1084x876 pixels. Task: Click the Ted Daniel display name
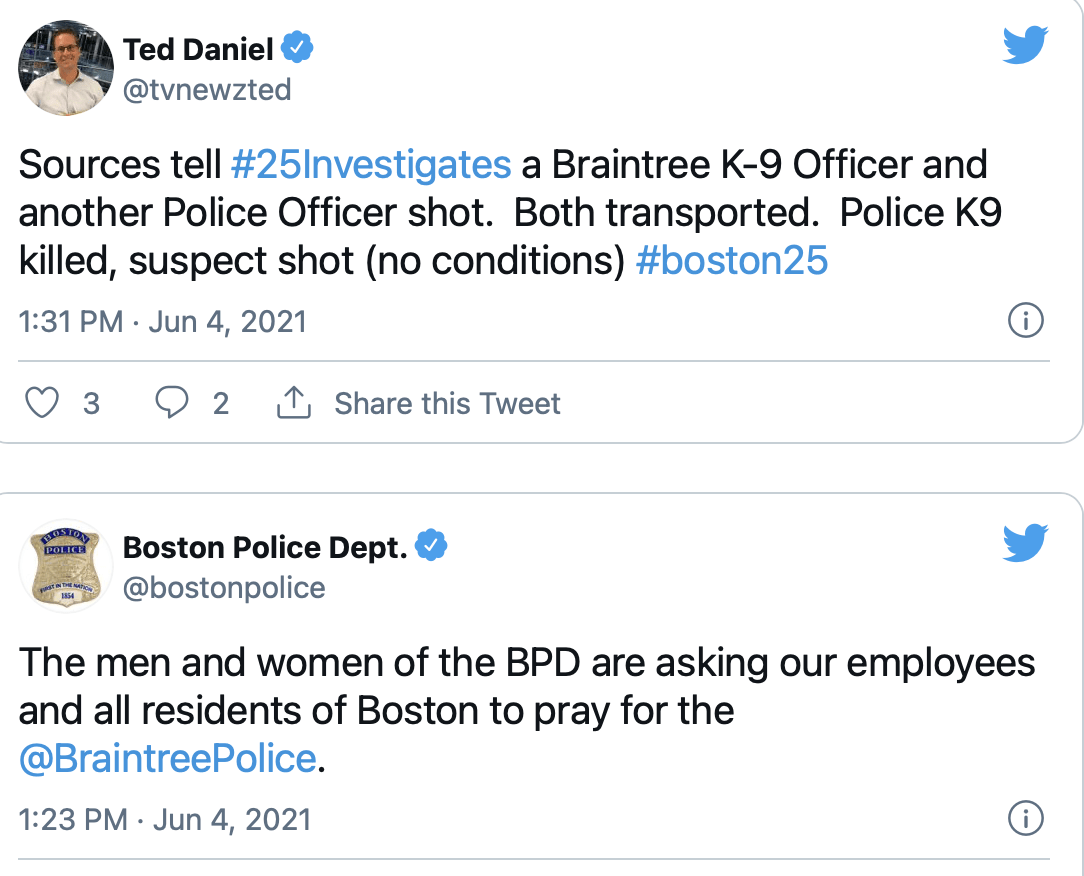pyautogui.click(x=198, y=49)
